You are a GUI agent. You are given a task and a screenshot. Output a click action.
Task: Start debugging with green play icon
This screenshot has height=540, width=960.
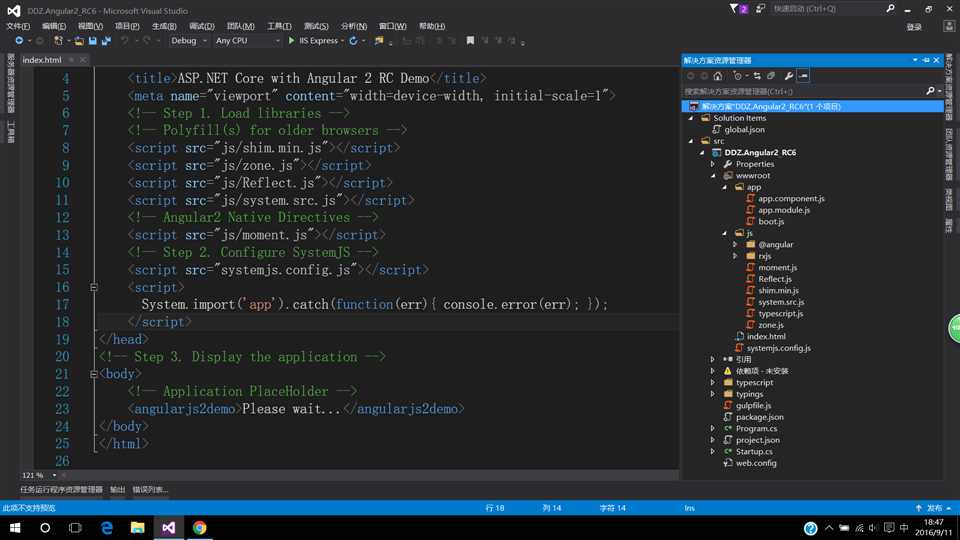point(291,40)
